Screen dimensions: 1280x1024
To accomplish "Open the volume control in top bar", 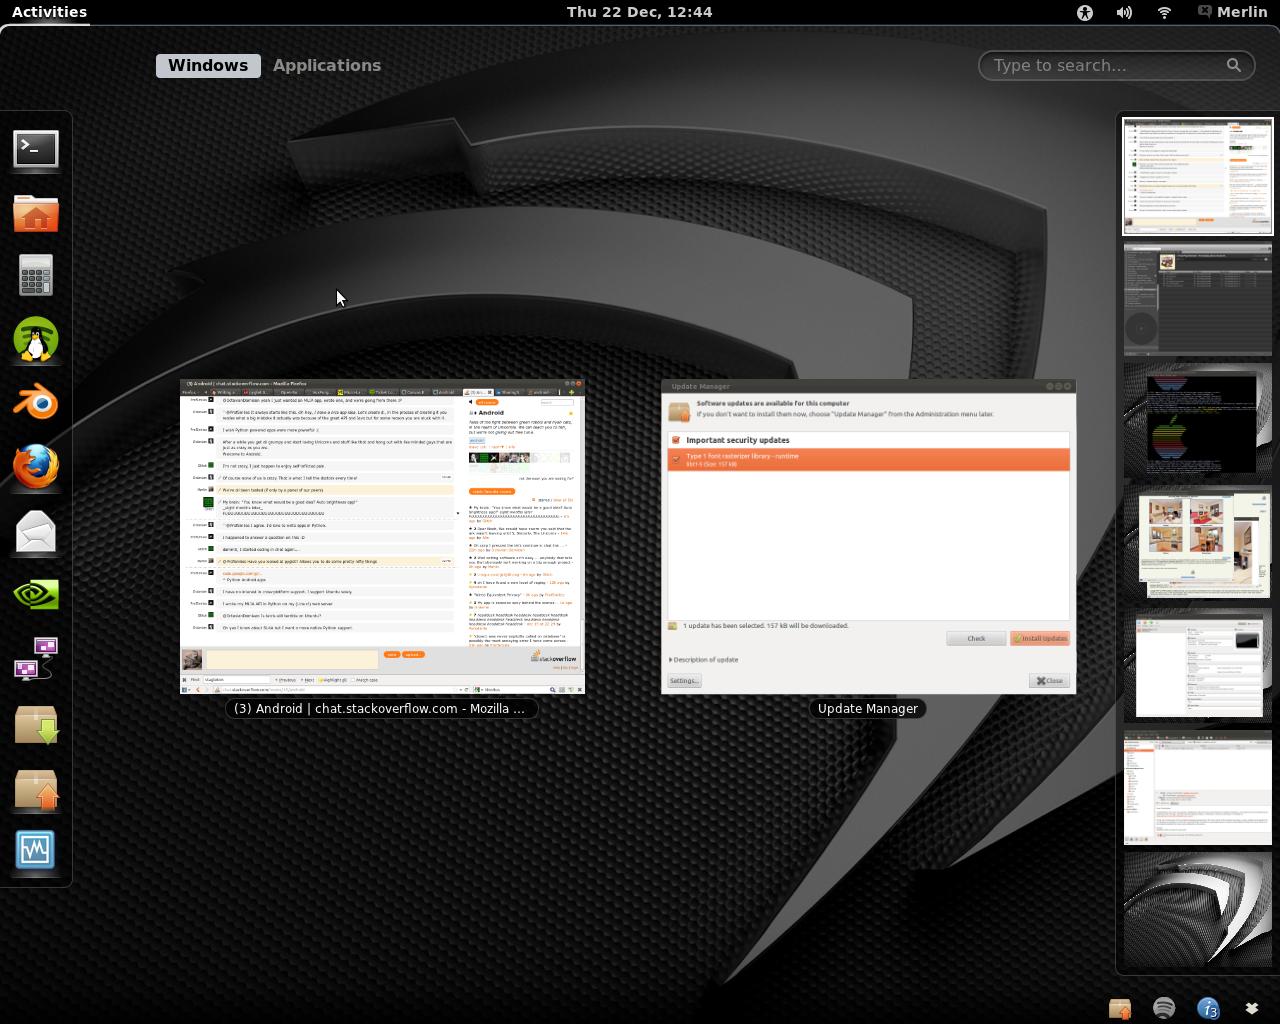I will point(1125,12).
